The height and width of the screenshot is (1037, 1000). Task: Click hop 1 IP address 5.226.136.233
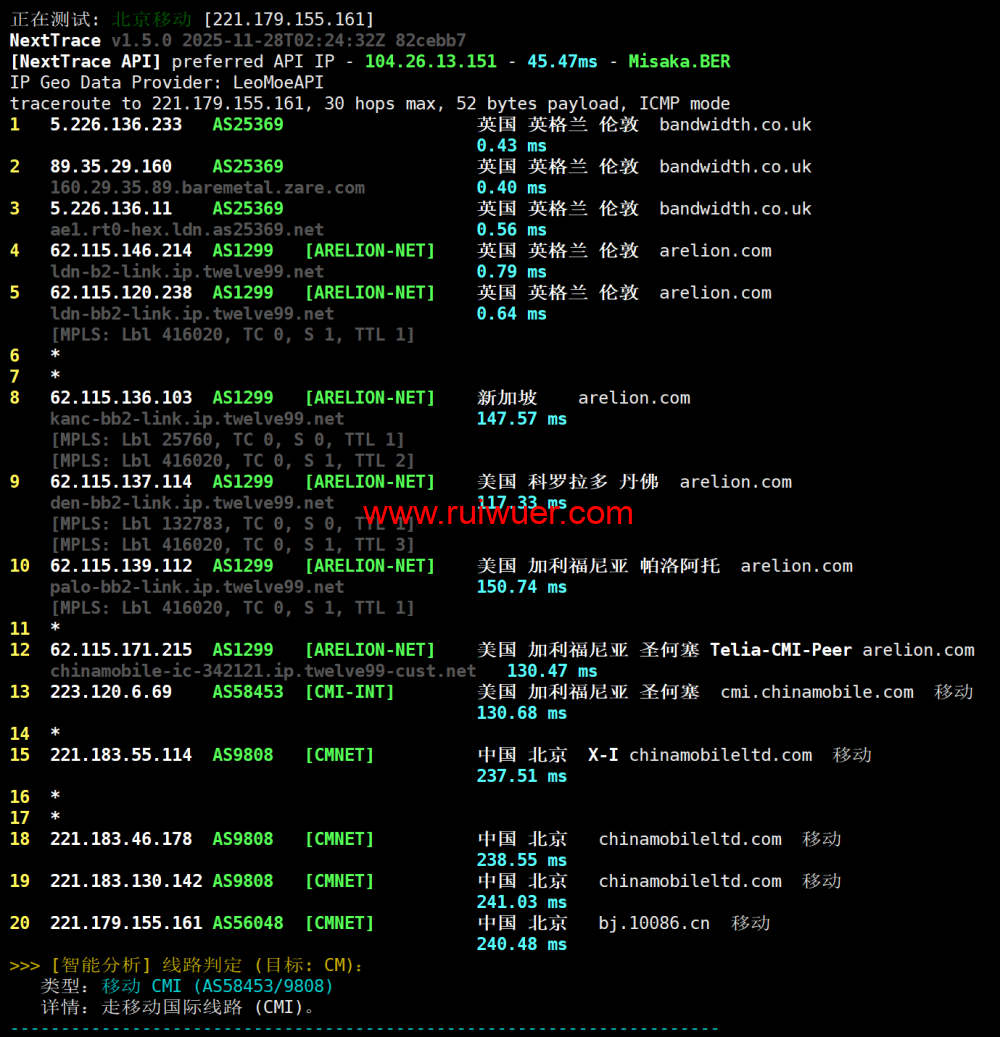click(x=116, y=125)
